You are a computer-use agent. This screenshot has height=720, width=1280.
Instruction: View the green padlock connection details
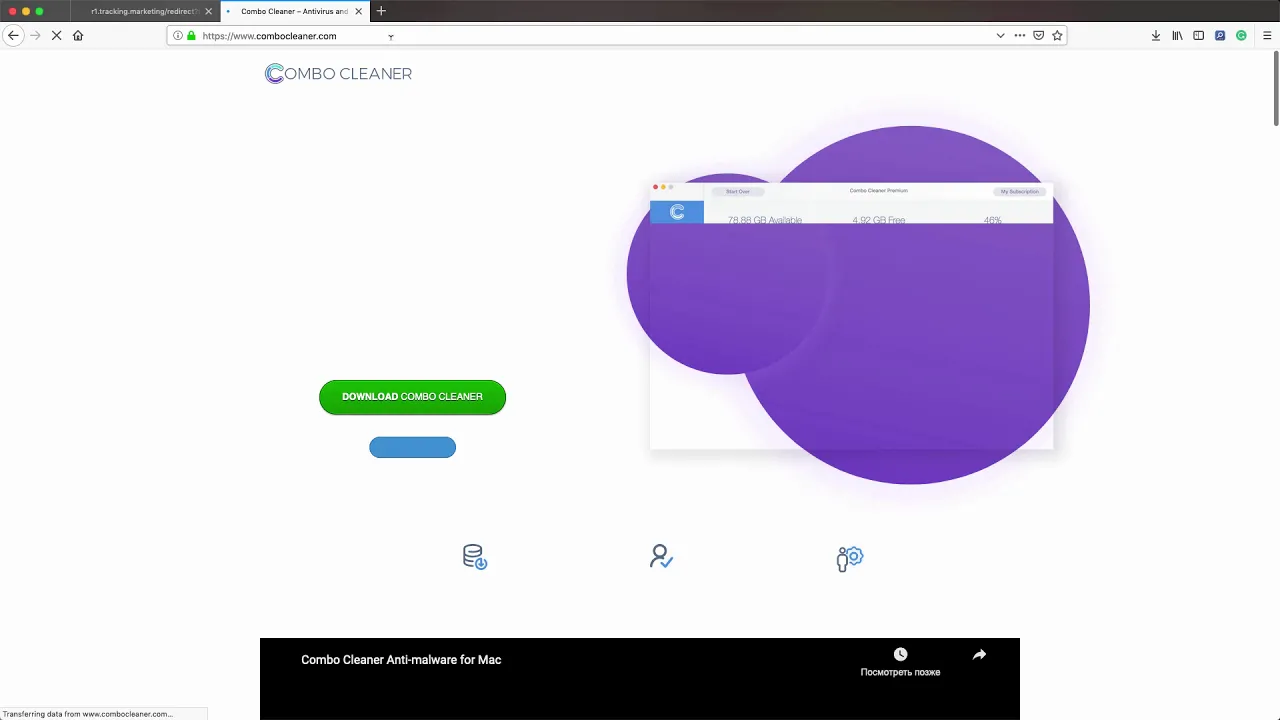(191, 35)
